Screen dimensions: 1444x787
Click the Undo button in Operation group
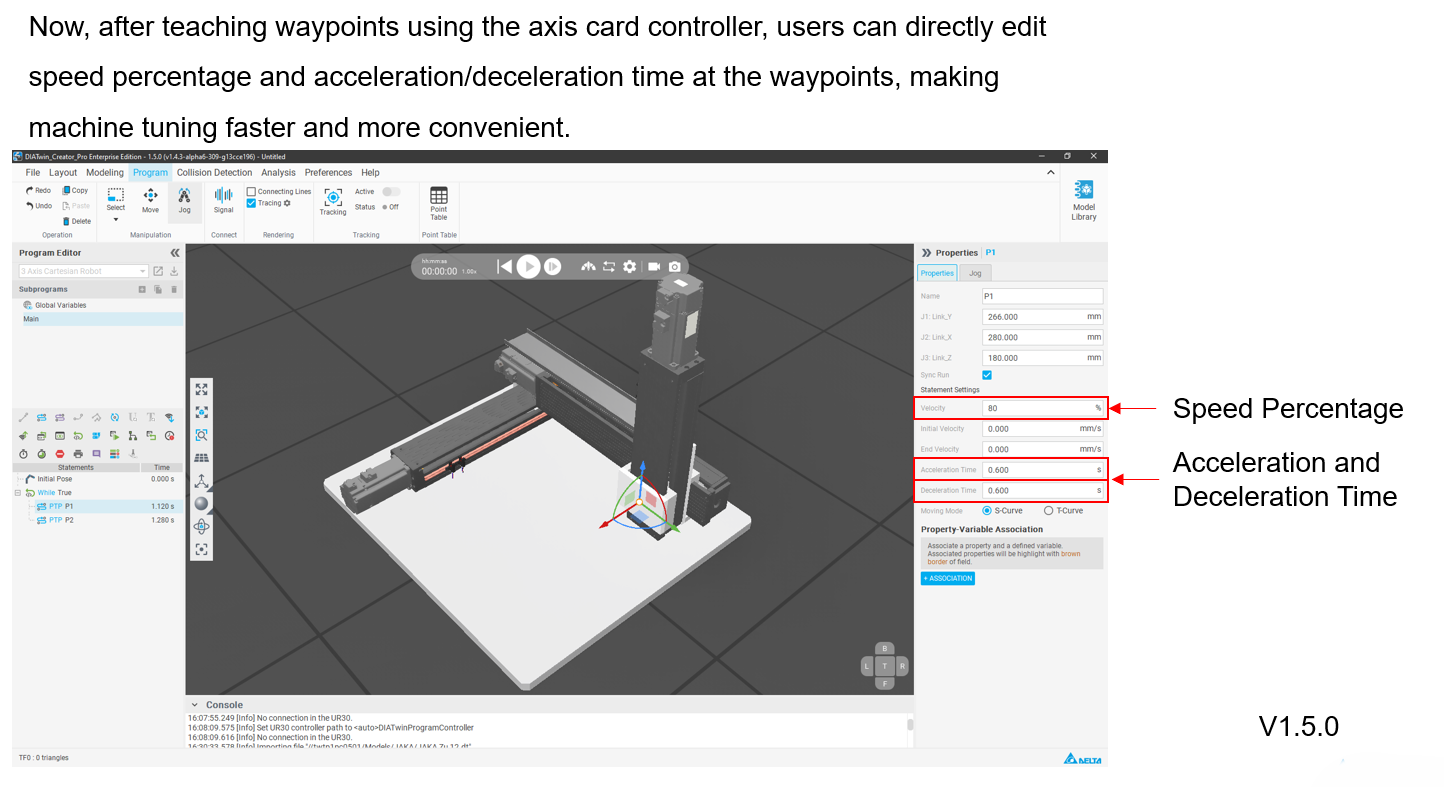38,206
